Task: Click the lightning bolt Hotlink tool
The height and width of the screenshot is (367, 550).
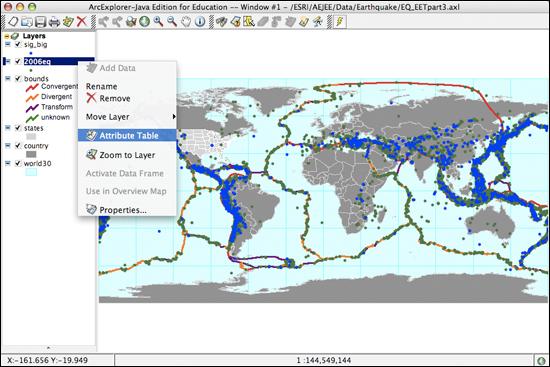Action: click(x=340, y=22)
